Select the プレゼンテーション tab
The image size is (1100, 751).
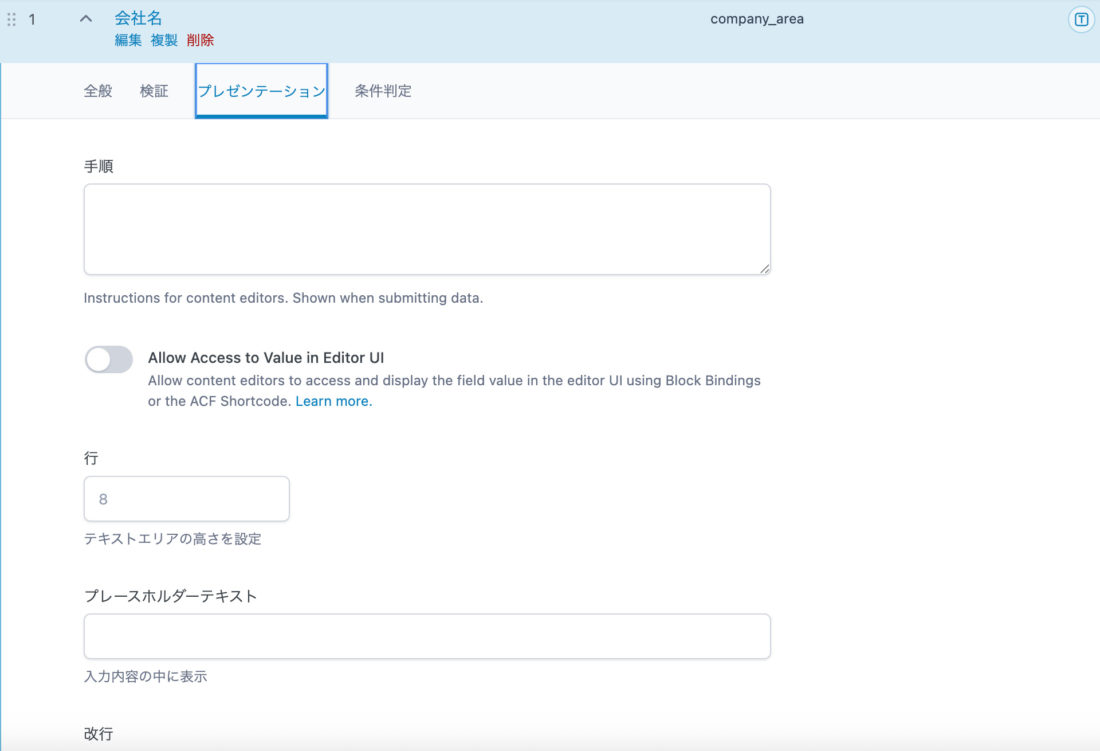tap(261, 89)
